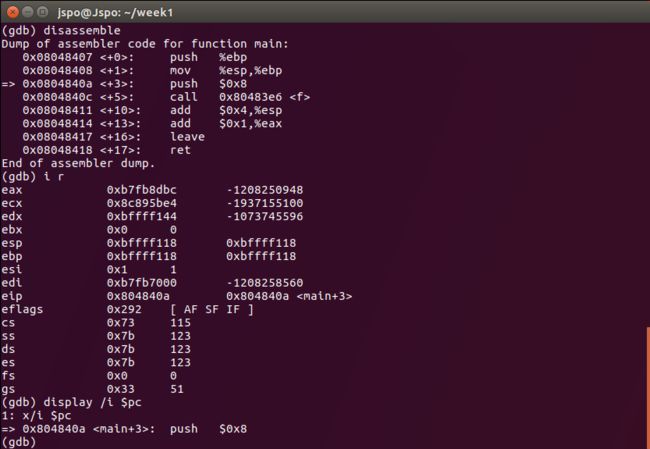Click the decimal value -1208250948
Image resolution: width=650 pixels, height=449 pixels.
(265, 190)
